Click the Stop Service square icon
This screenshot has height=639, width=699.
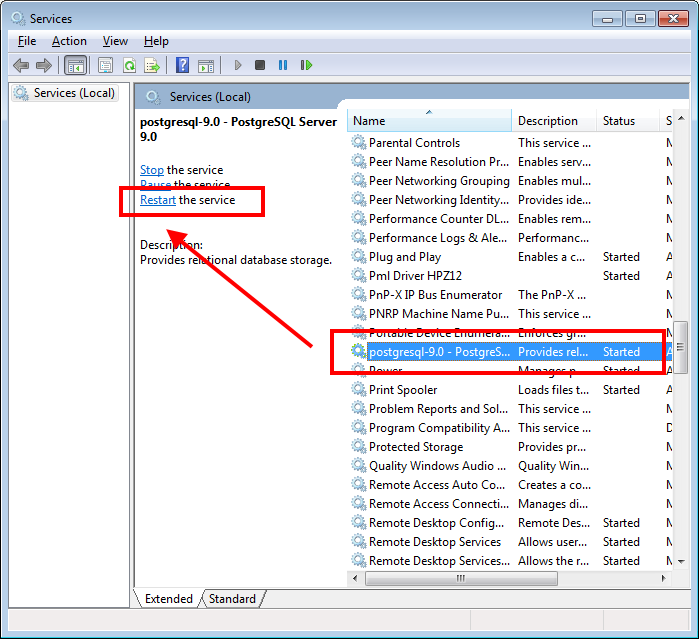(x=260, y=65)
